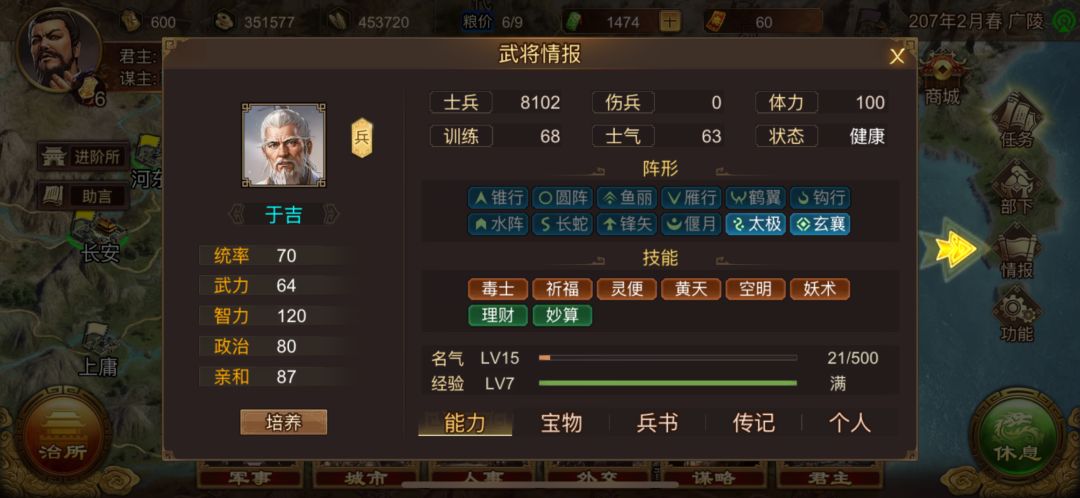Toggle the 玄襄 formation
The image size is (1080, 498).
coord(820,224)
